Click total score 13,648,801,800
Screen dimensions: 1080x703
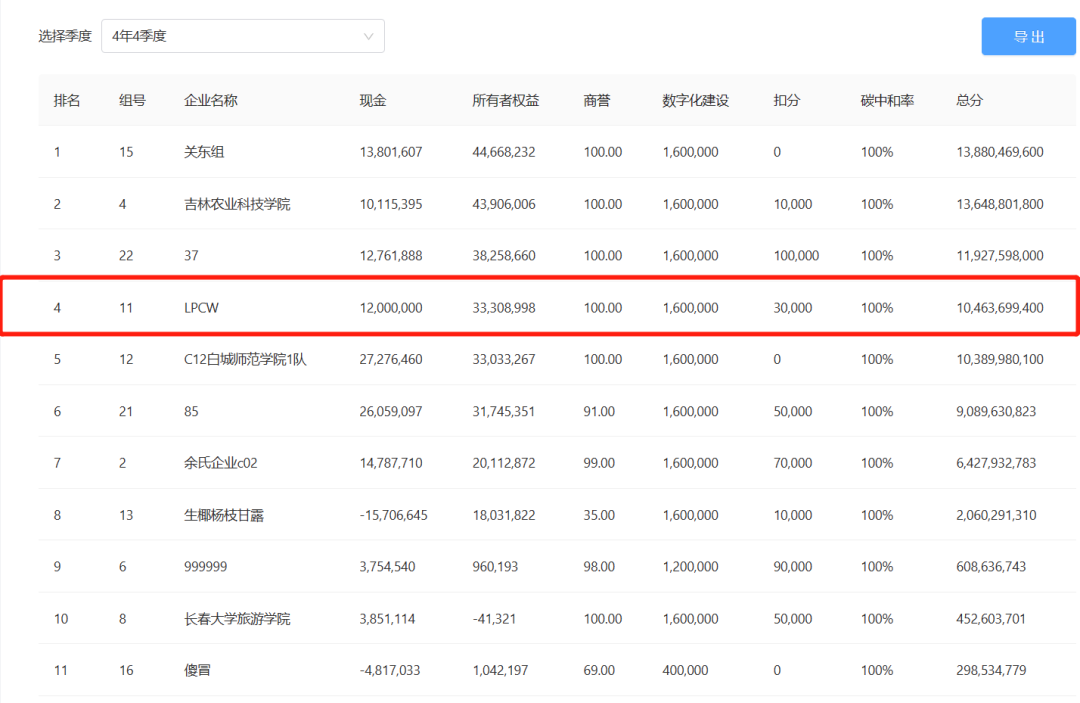[x=999, y=204]
